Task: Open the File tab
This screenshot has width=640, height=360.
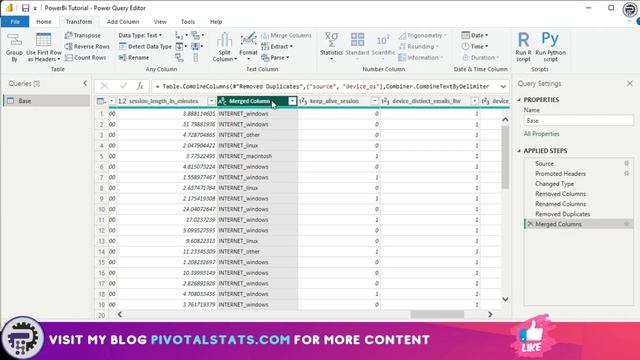Action: [15, 22]
